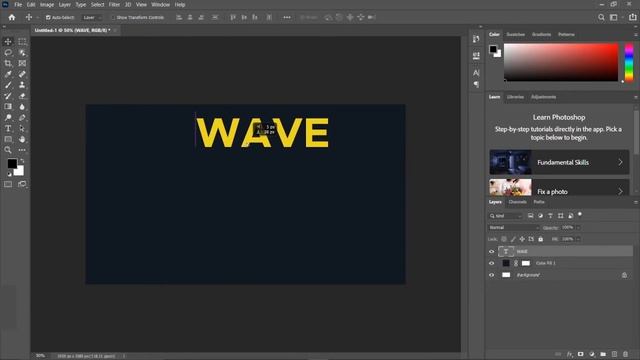Viewport: 640px width, 360px height.
Task: Select the Rectangular Marquee tool
Action: pyautogui.click(x=22, y=42)
